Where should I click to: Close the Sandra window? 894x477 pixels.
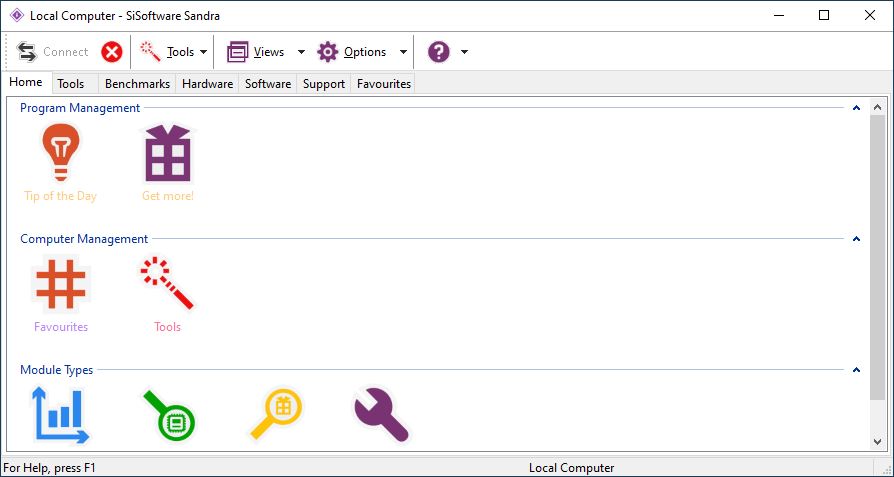pos(869,15)
